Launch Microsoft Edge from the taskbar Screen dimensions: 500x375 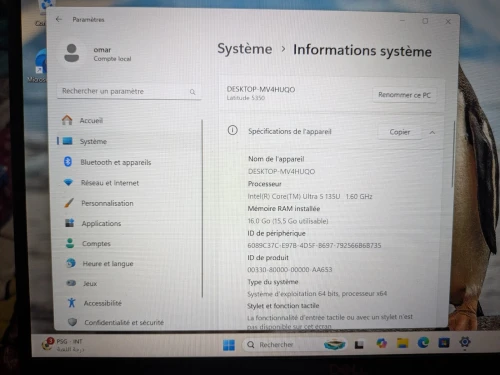(x=423, y=342)
